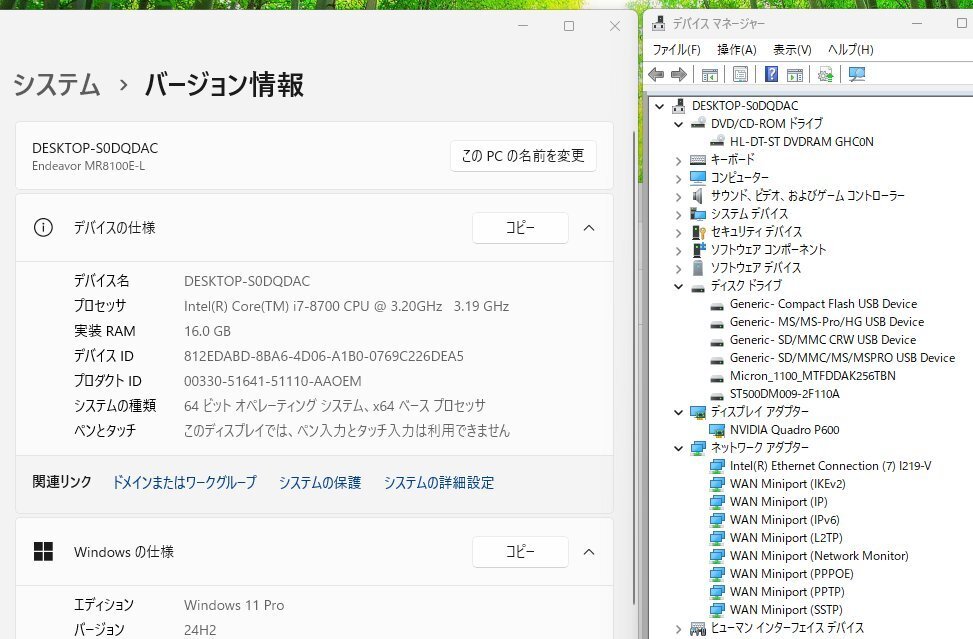Click the Forward arrow in Device Manager toolbar
The height and width of the screenshot is (639, 973).
[x=678, y=74]
